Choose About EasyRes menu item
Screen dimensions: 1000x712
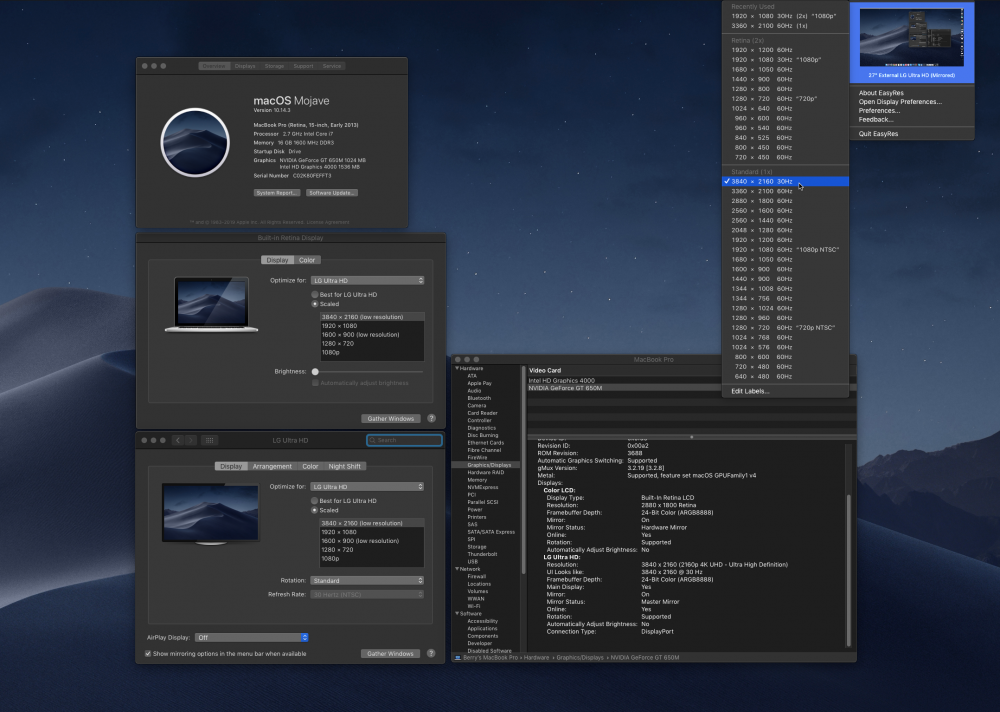tap(881, 93)
